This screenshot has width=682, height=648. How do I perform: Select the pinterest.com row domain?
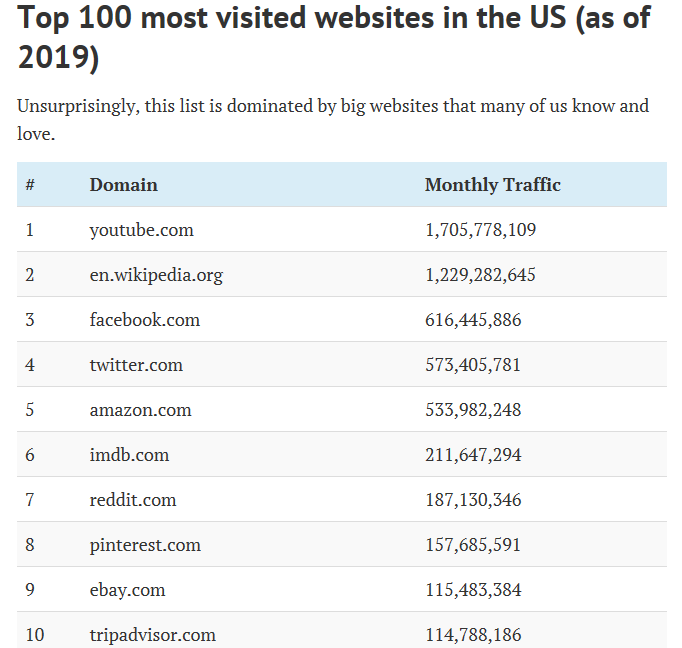pos(145,545)
